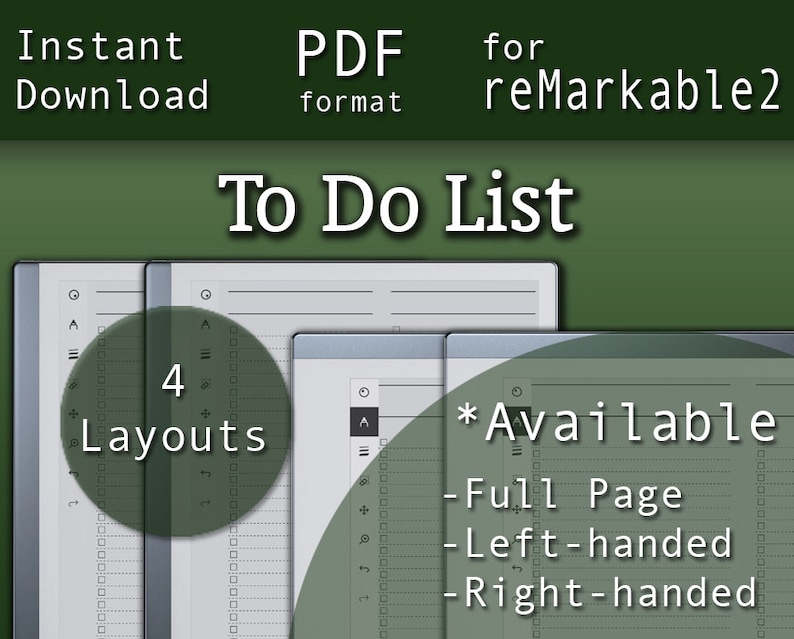Viewport: 794px width, 639px height.
Task: Click the zoom magnifier on leftmost tablet
Action: pos(73,444)
